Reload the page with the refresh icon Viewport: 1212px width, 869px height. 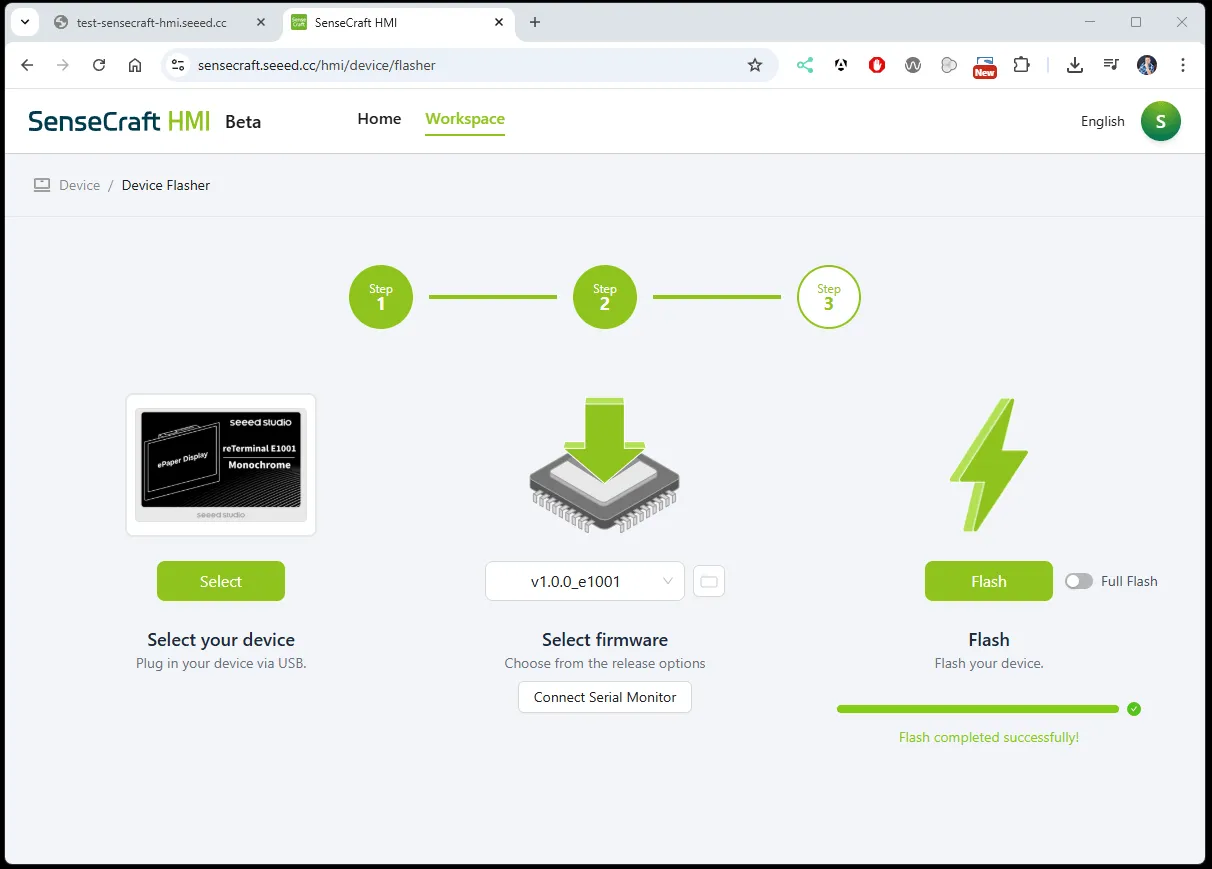(x=99, y=65)
